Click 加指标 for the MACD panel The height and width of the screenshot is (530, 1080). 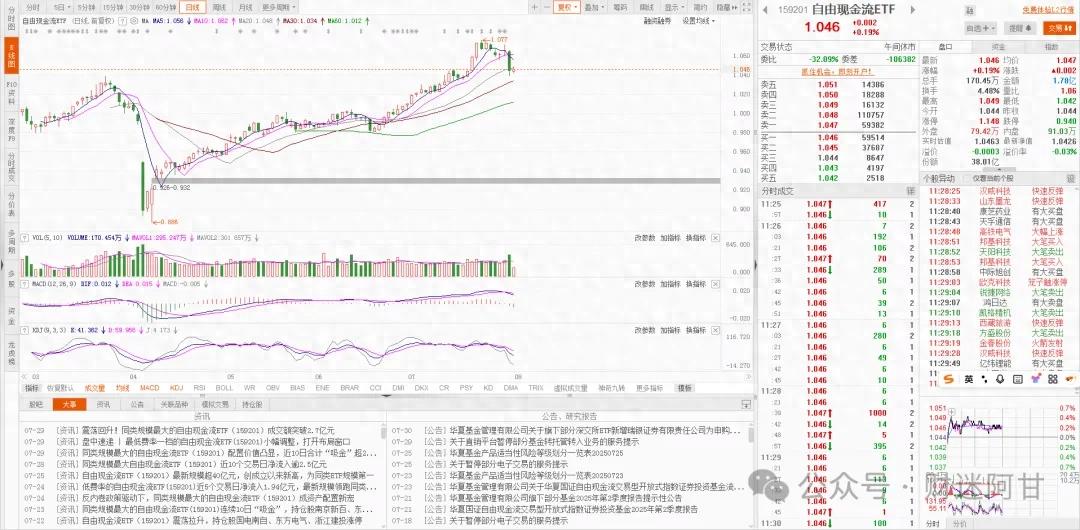point(670,283)
